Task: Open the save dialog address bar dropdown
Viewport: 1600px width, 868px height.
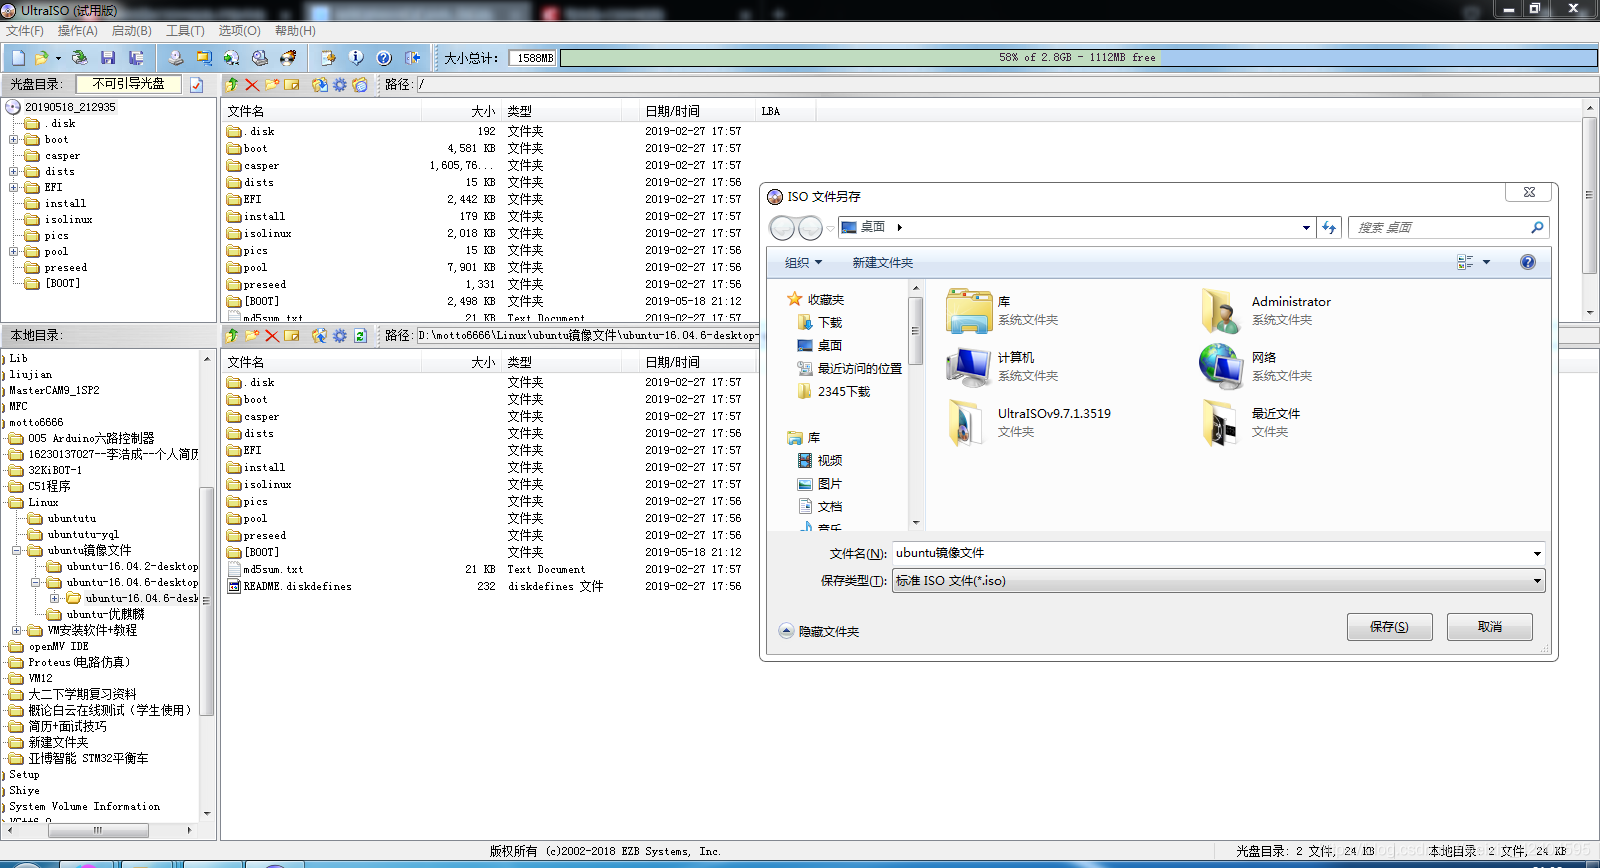Action: click(1306, 228)
